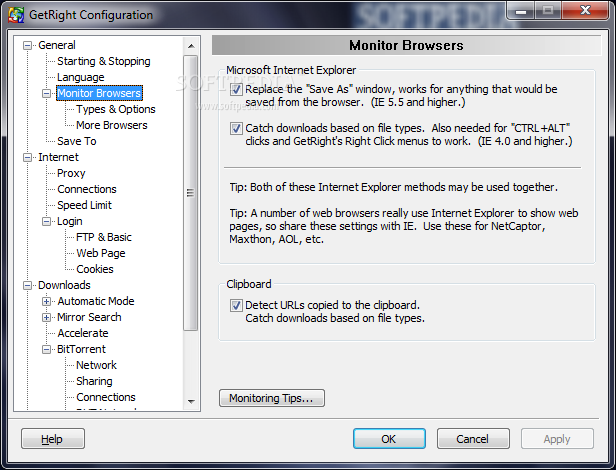Select the Downloads tree label
Screen dimensions: 616x470
[64, 285]
